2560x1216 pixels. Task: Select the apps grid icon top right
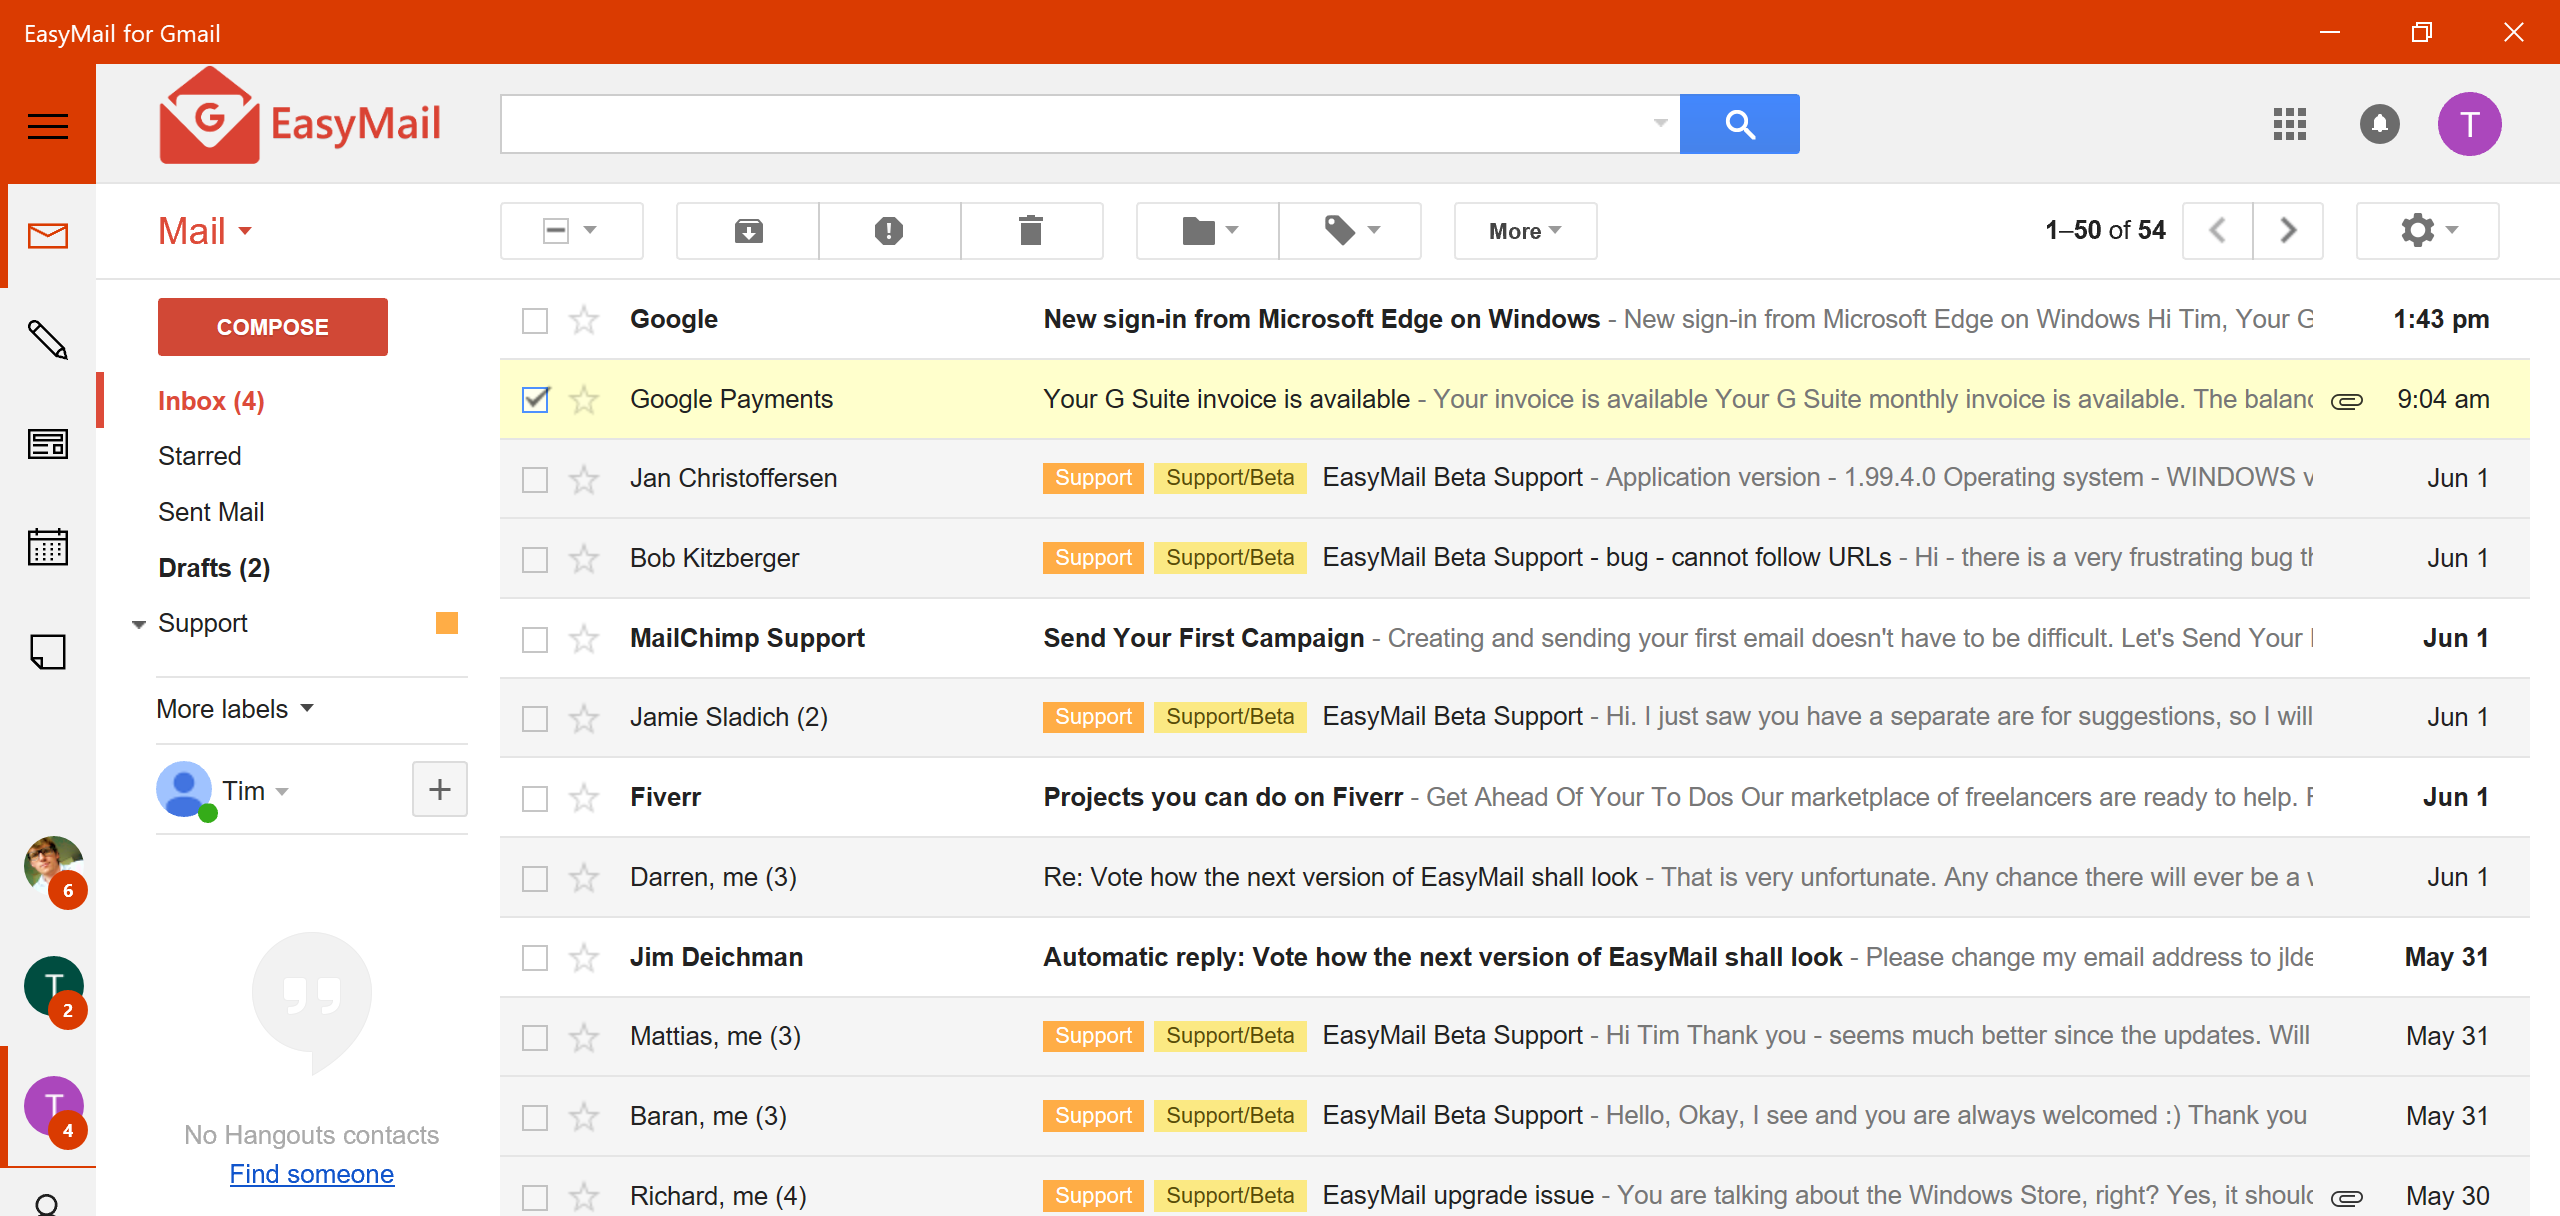tap(2289, 122)
